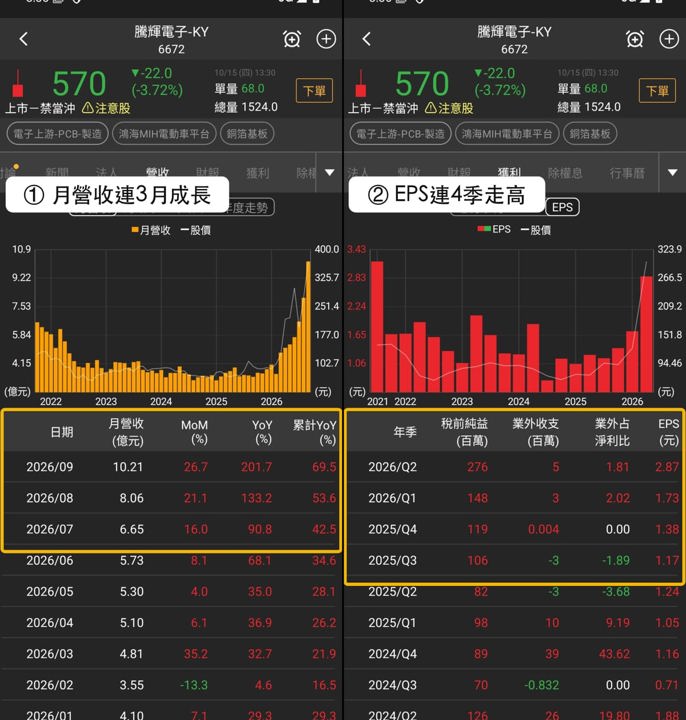Switch to 獲利 tab in right panel

pyautogui.click(x=509, y=172)
